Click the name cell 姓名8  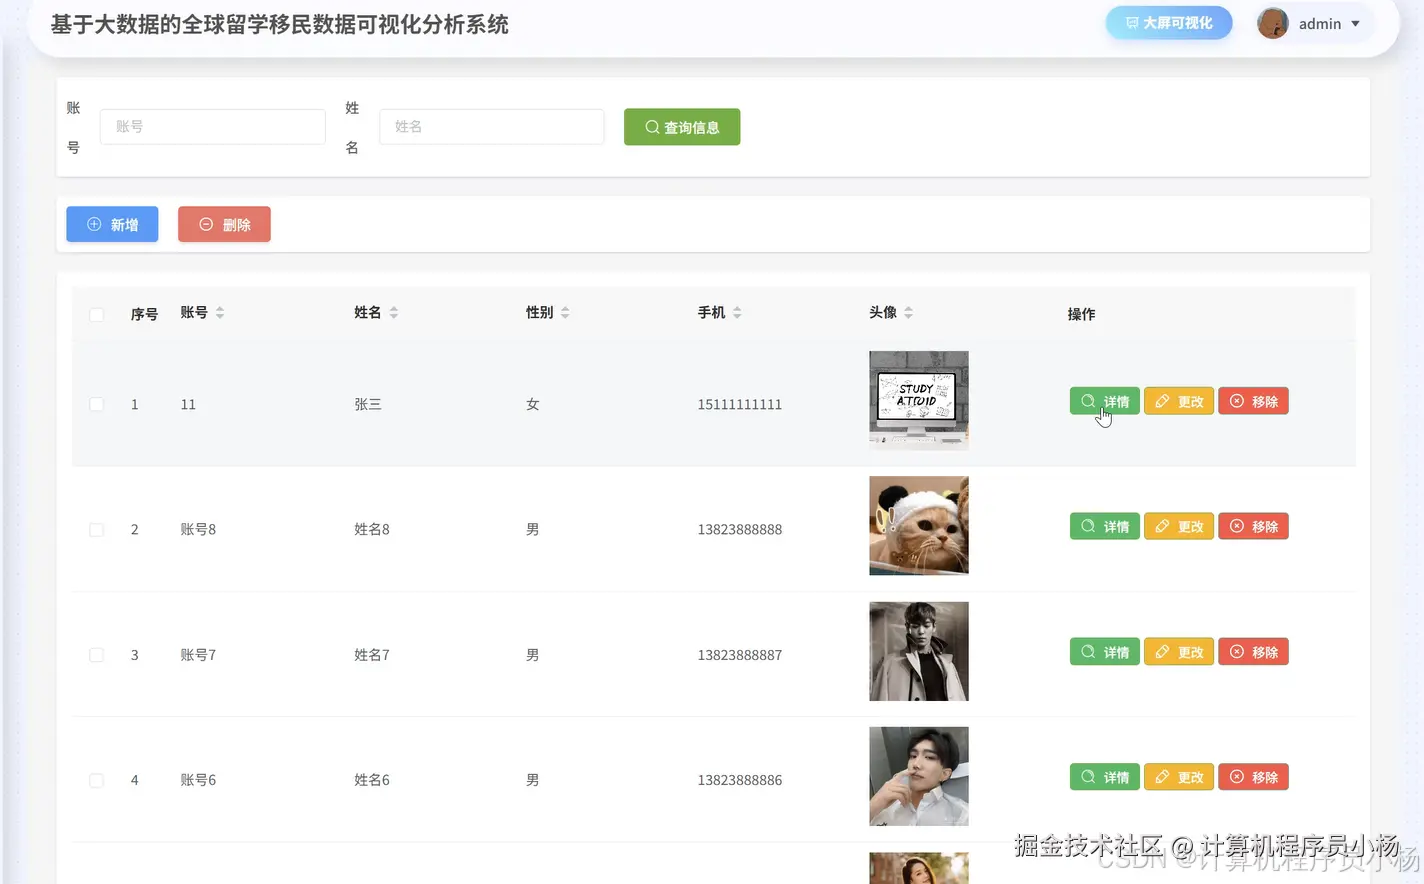pyautogui.click(x=372, y=530)
